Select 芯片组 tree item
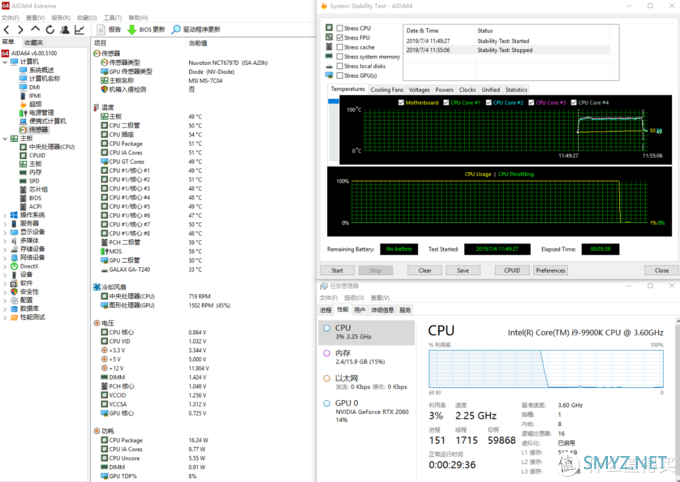 34,189
